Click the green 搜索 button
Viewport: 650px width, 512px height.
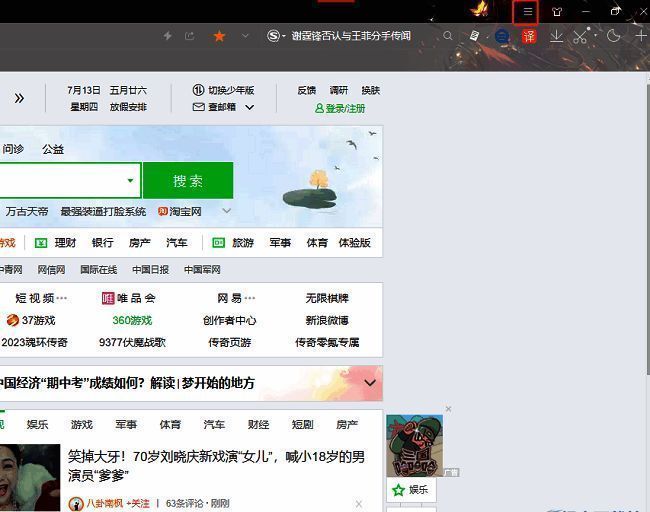(188, 180)
